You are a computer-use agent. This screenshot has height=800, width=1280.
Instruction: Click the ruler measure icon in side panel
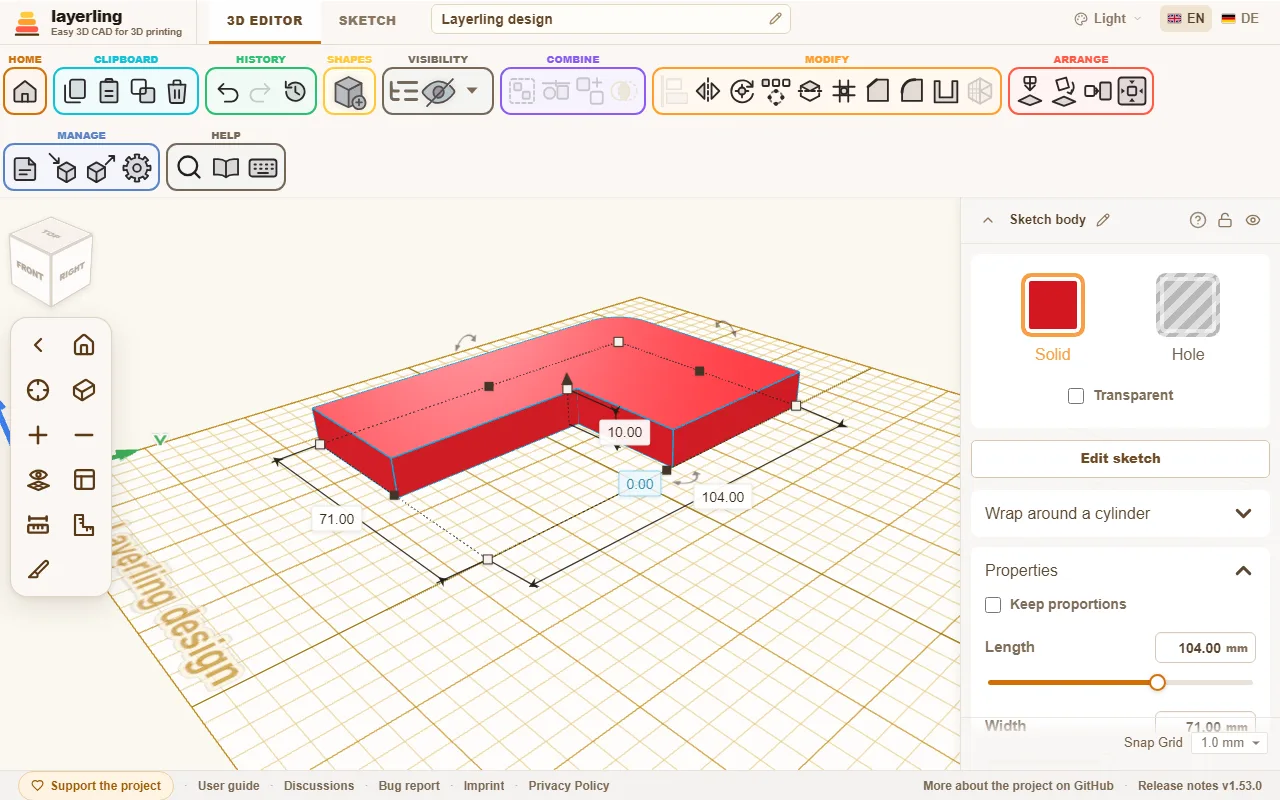38,525
